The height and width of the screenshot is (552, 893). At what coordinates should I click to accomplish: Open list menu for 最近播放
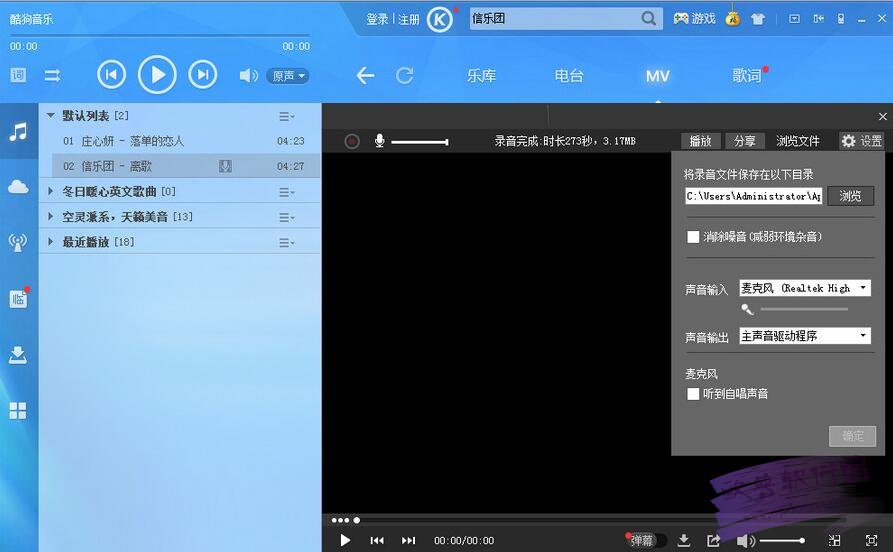[286, 243]
